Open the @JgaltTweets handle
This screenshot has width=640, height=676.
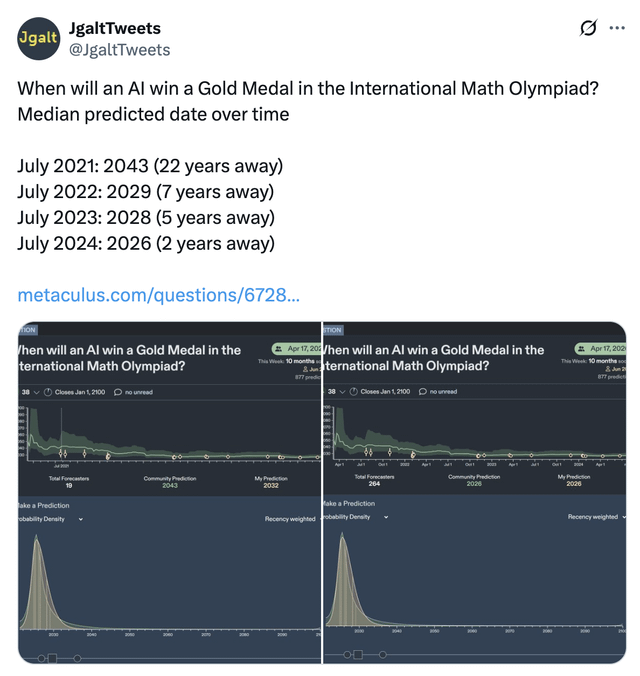[x=119, y=50]
